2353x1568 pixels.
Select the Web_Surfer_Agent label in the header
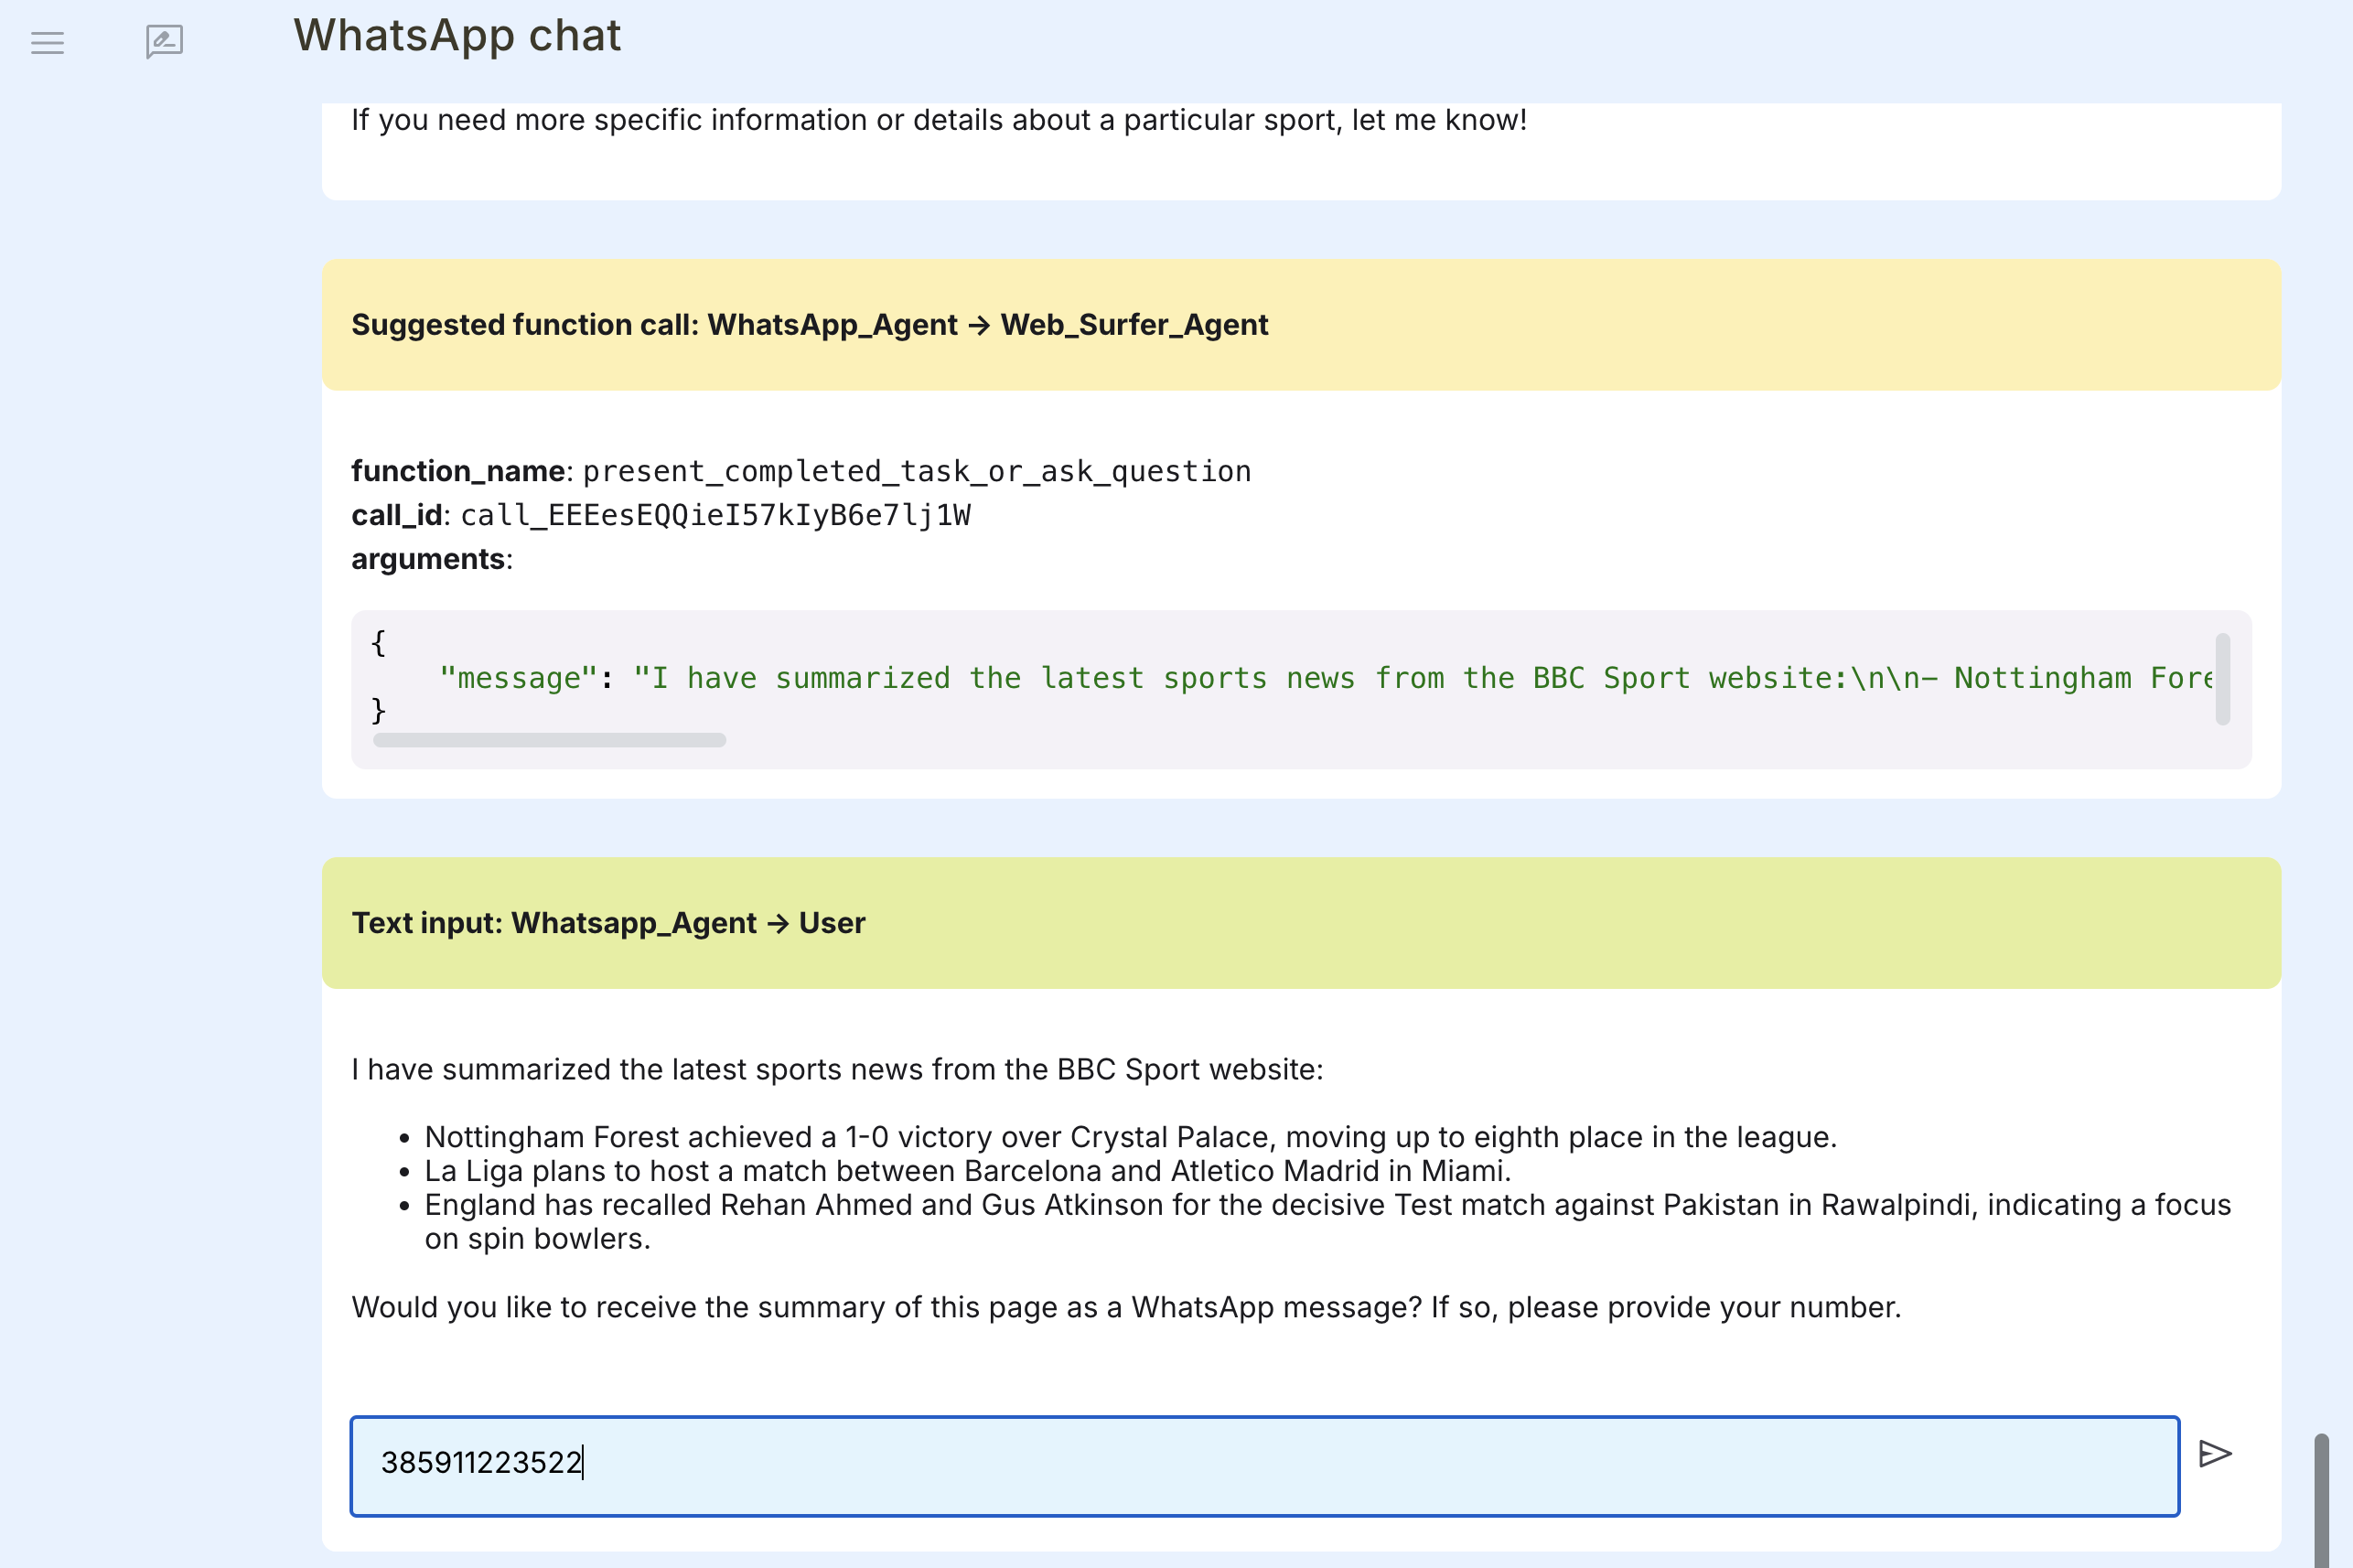click(1134, 324)
